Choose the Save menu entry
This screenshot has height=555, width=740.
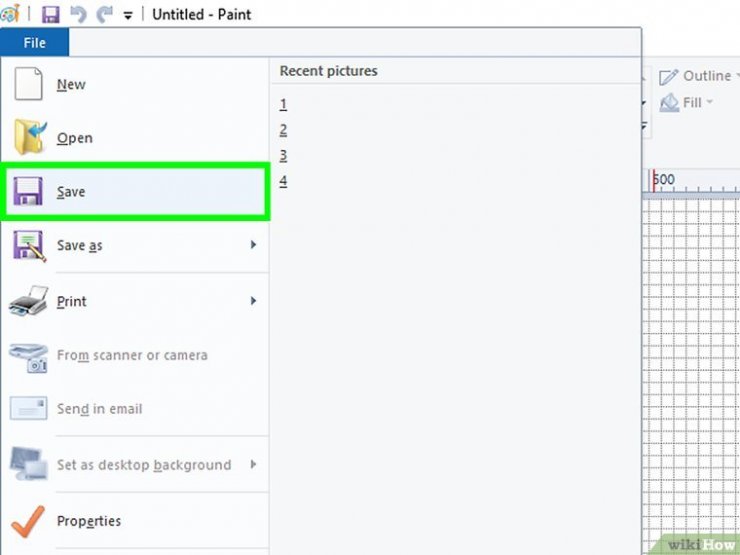point(135,191)
